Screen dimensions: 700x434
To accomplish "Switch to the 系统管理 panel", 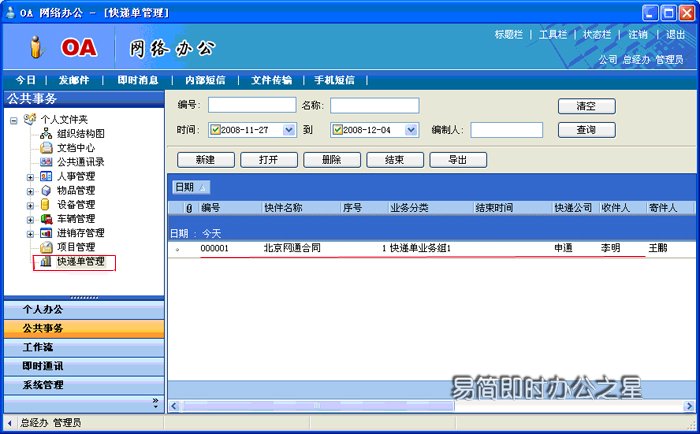I will point(84,385).
